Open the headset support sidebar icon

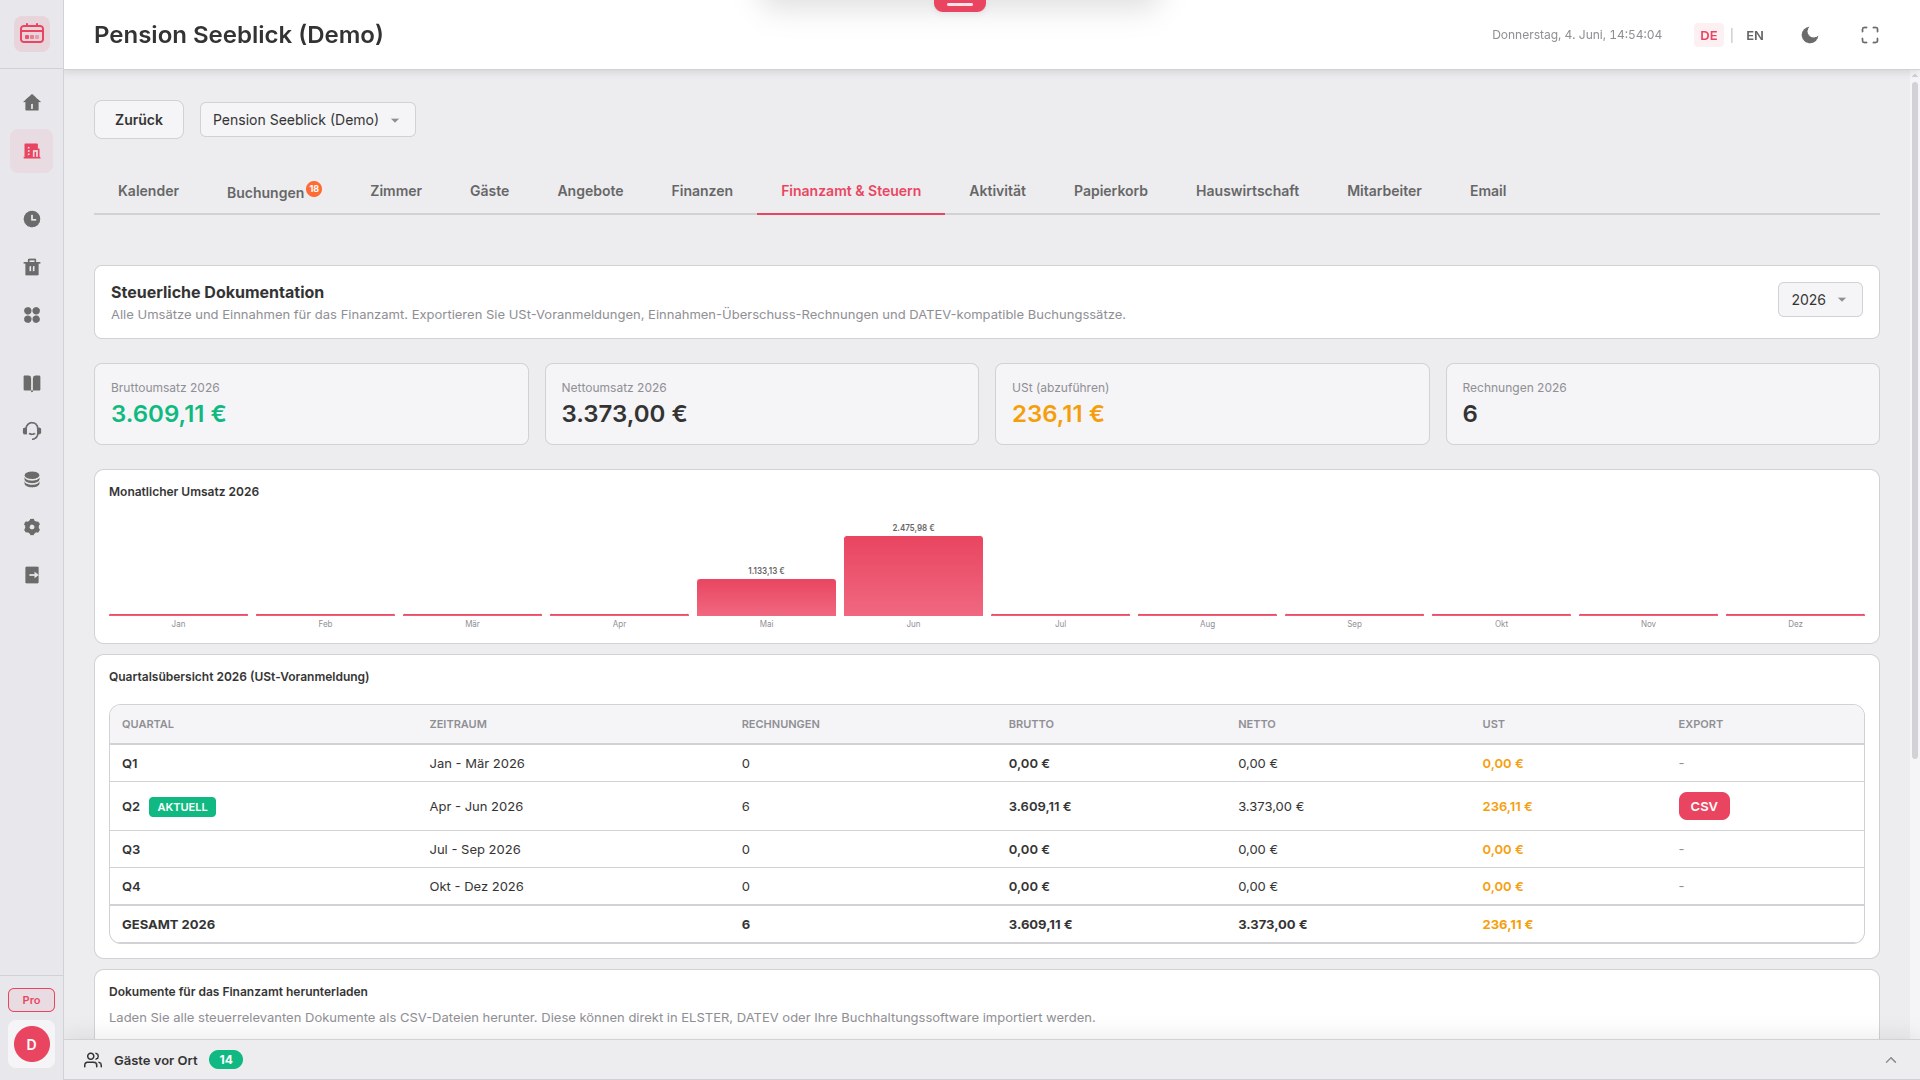pos(32,431)
